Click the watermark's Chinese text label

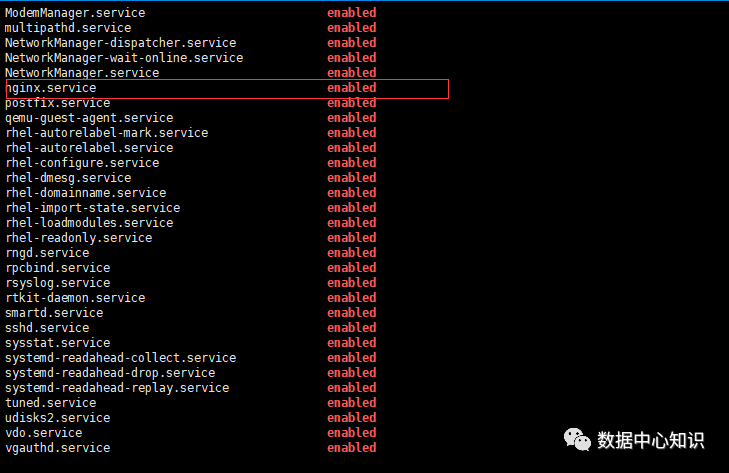(651, 440)
